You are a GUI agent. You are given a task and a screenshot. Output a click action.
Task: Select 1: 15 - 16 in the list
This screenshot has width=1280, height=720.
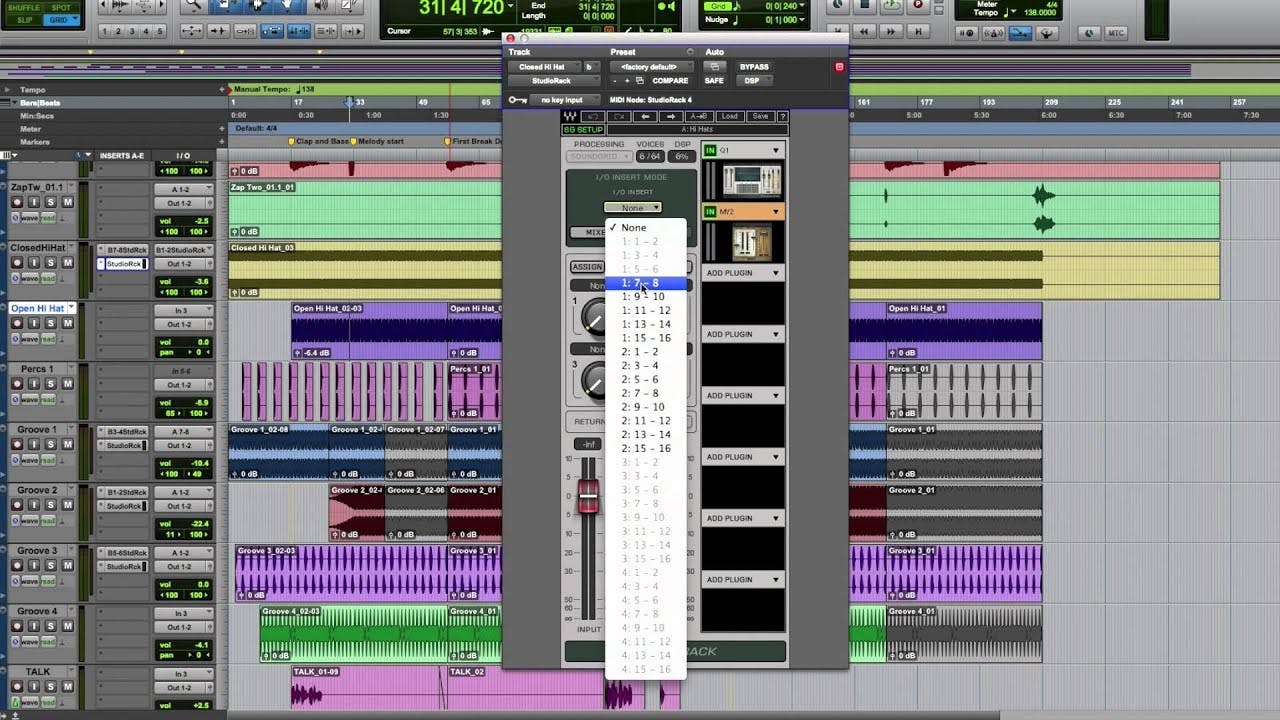point(646,338)
